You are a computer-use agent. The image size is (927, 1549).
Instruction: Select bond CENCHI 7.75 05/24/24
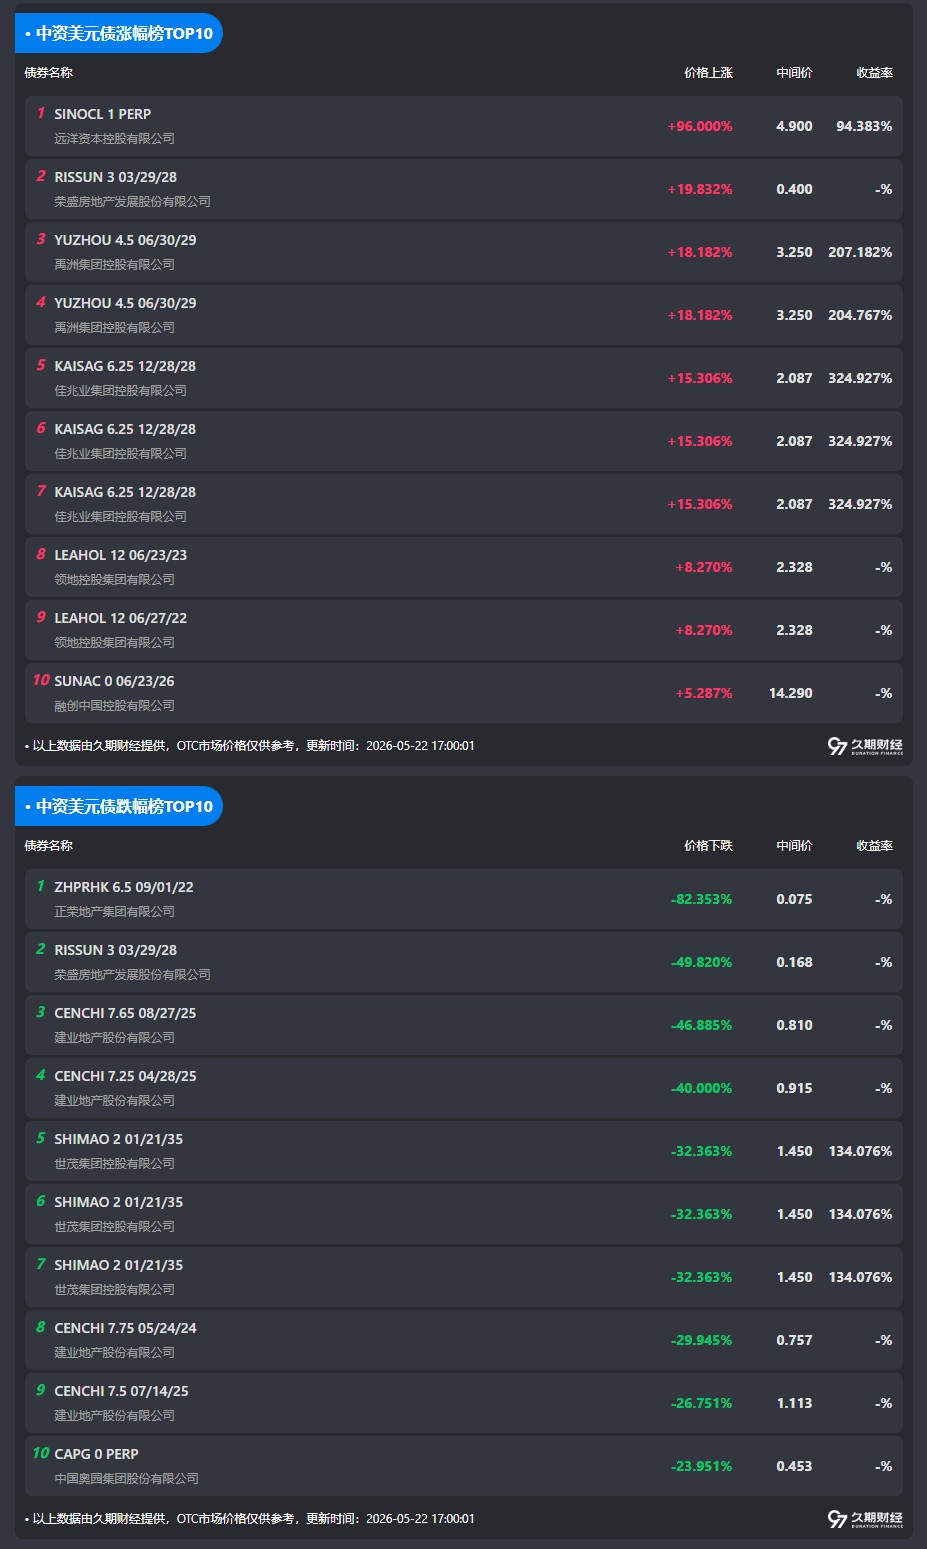point(125,1328)
